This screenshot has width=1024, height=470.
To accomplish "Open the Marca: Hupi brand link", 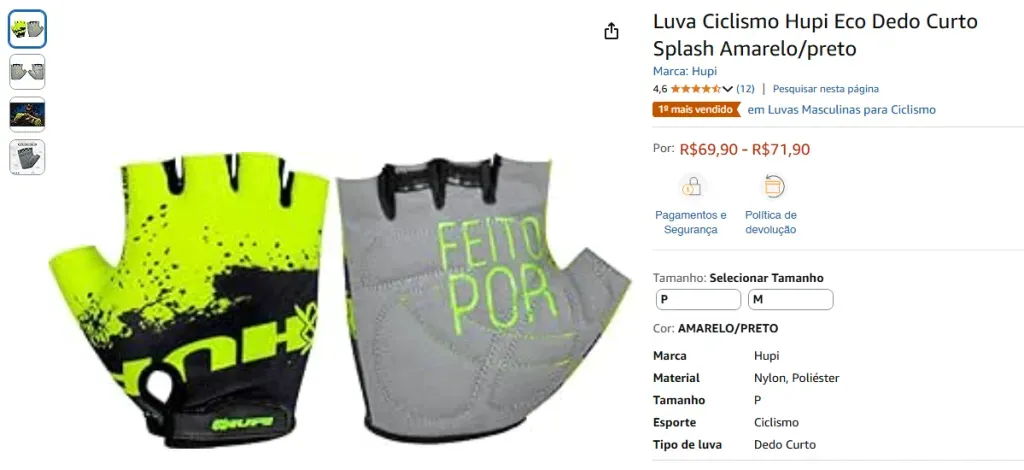I will point(684,71).
